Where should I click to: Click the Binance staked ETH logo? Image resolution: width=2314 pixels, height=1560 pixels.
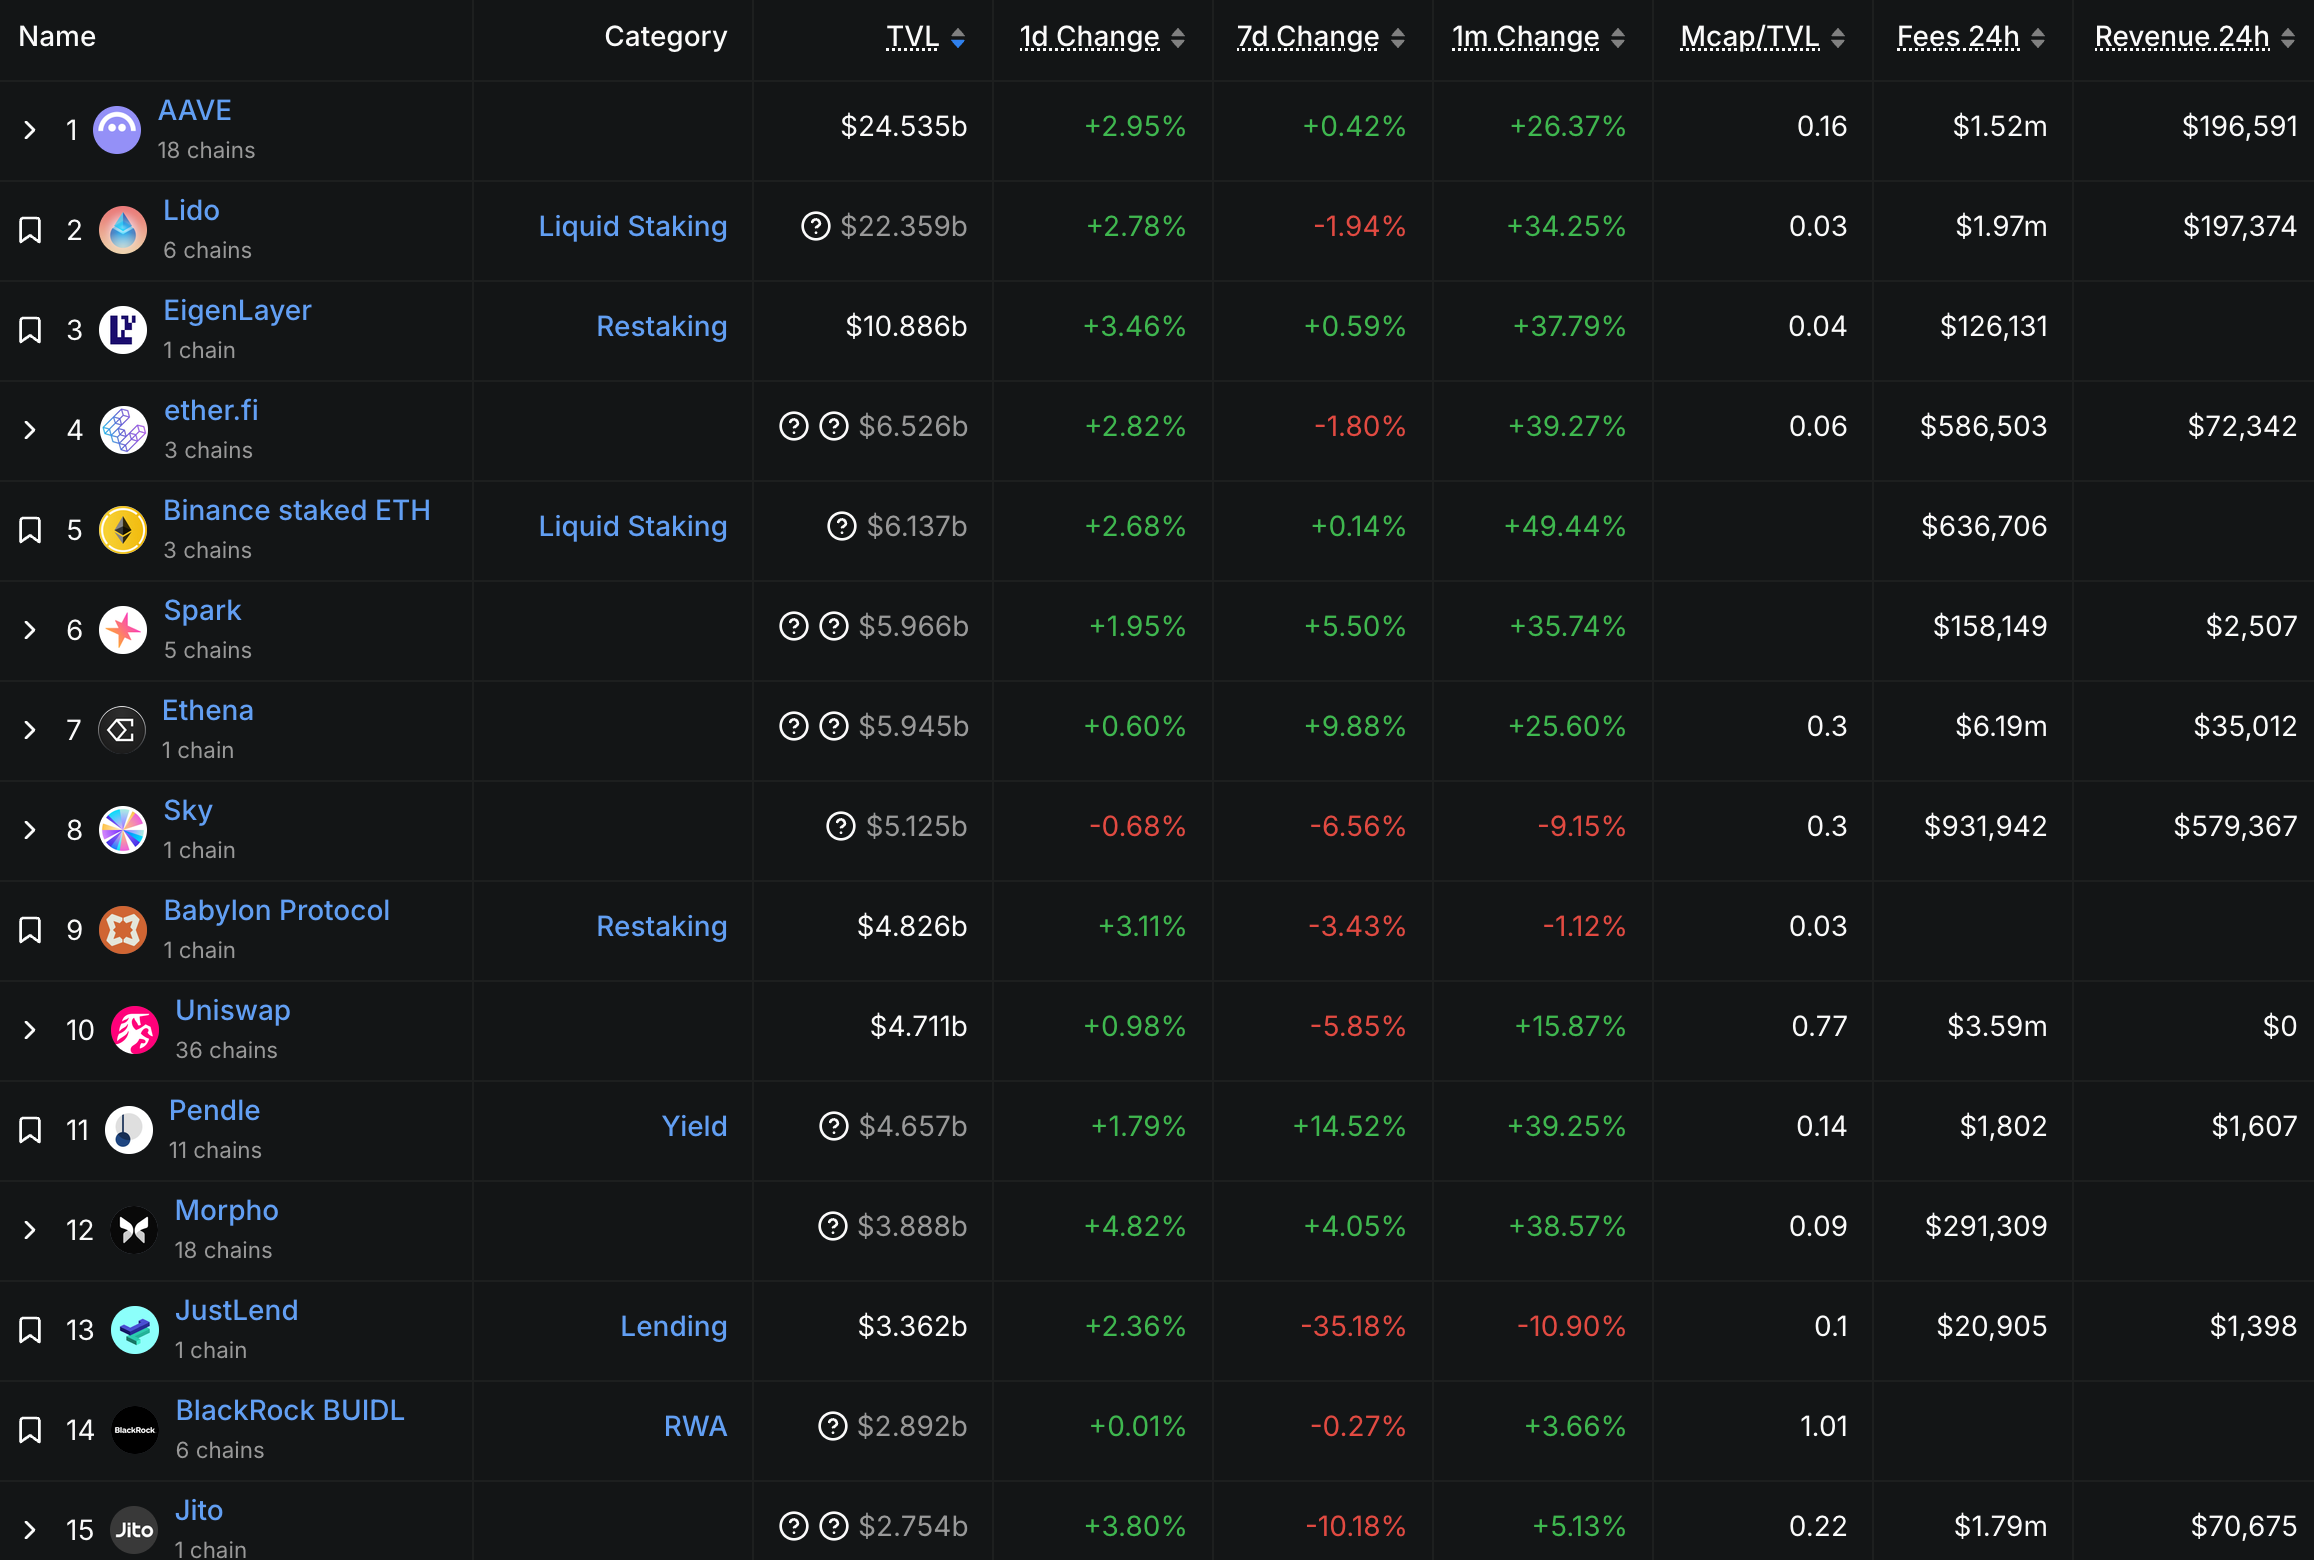coord(123,530)
